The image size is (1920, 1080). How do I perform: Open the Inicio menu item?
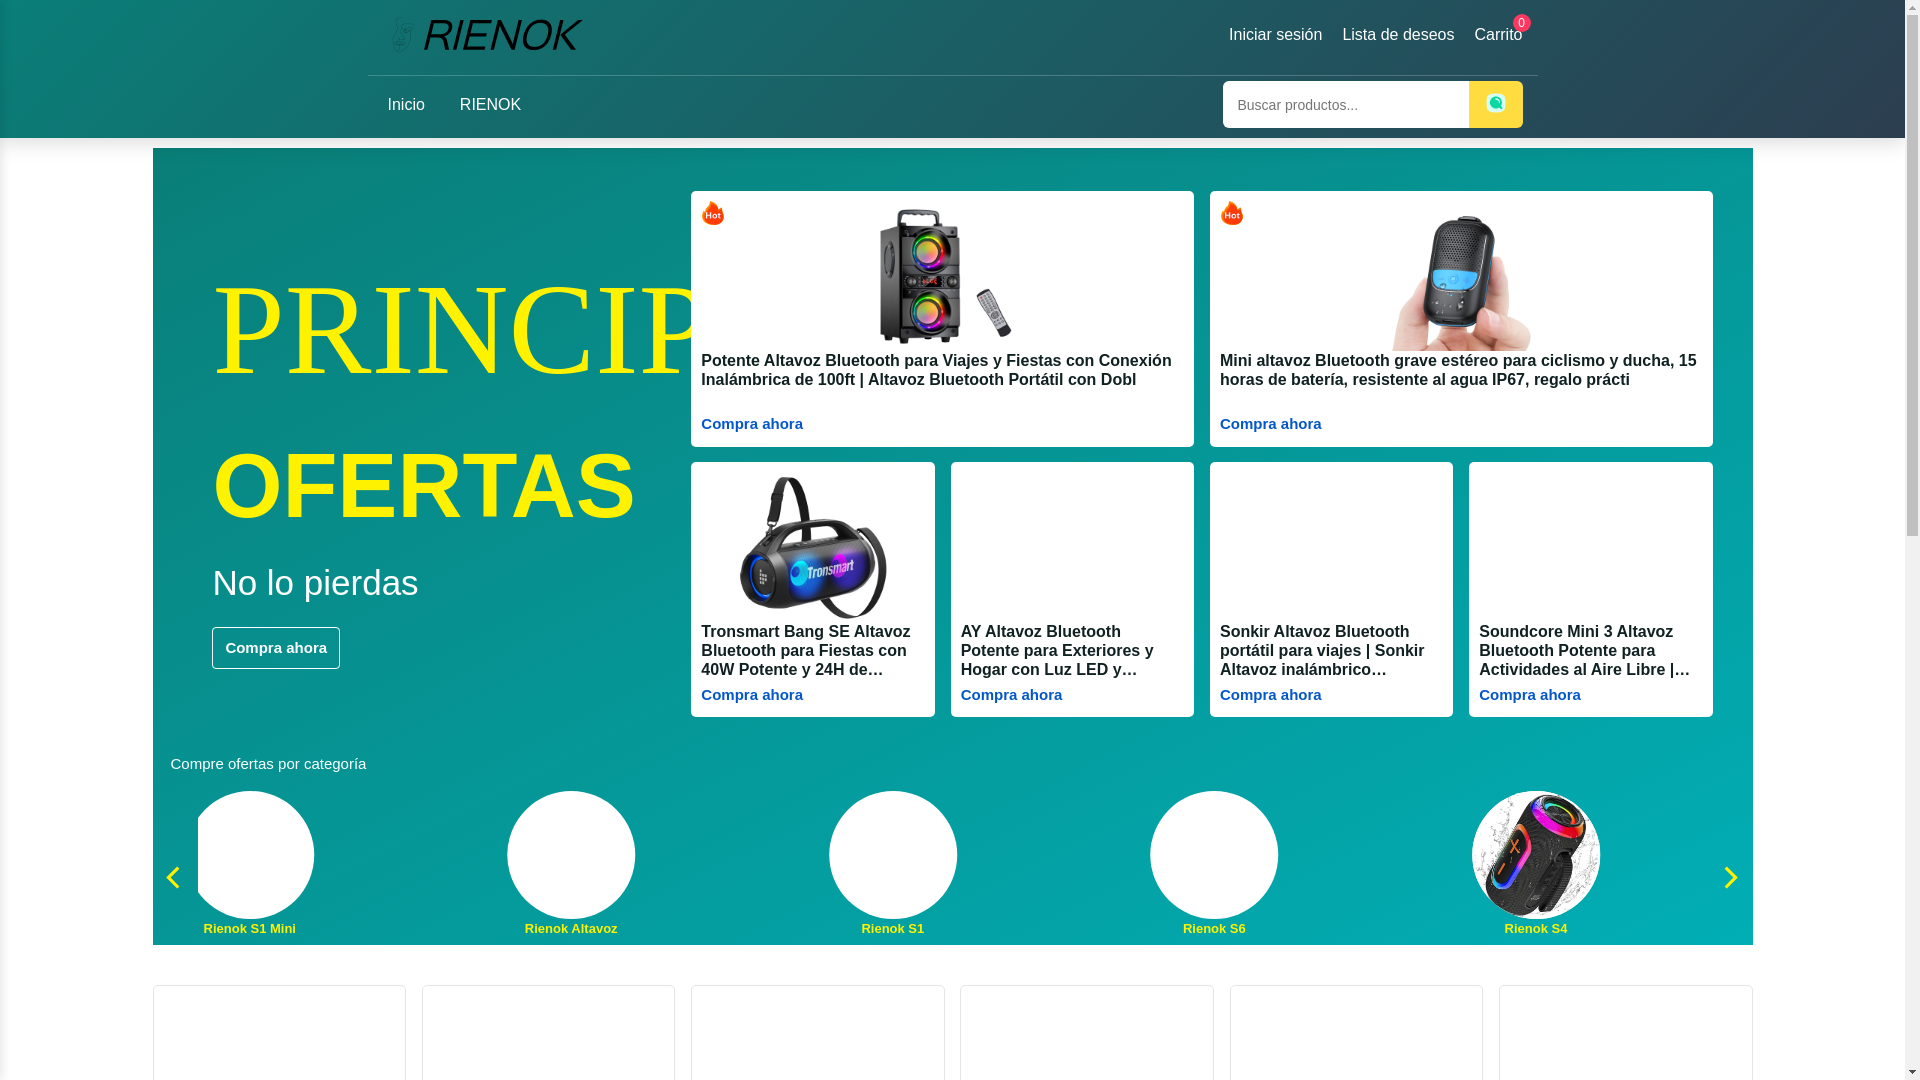point(406,105)
